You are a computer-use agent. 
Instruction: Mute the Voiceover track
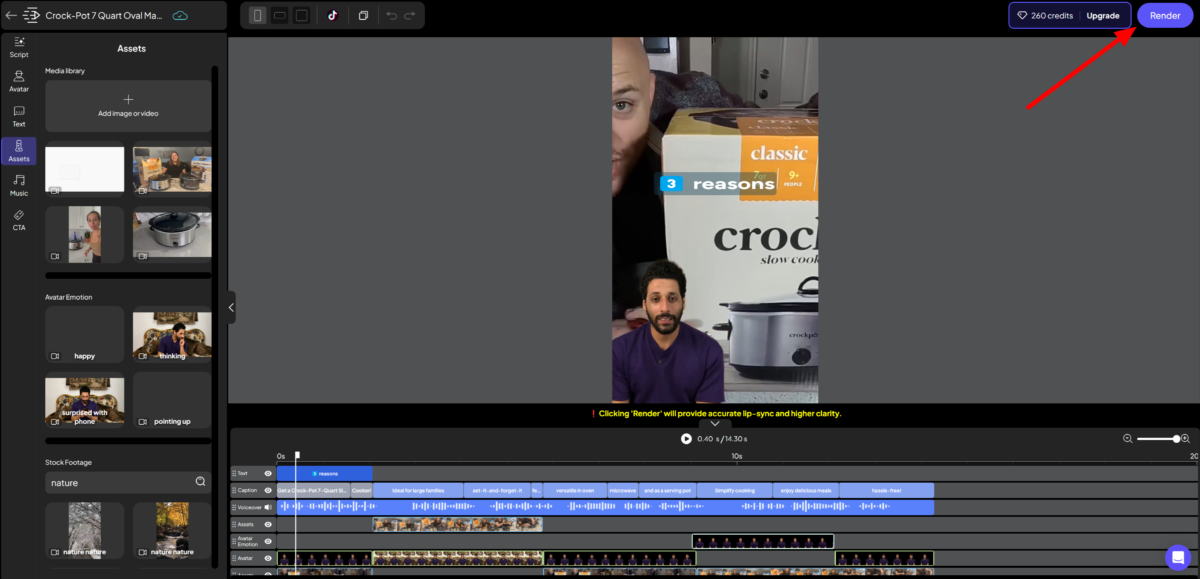(268, 507)
